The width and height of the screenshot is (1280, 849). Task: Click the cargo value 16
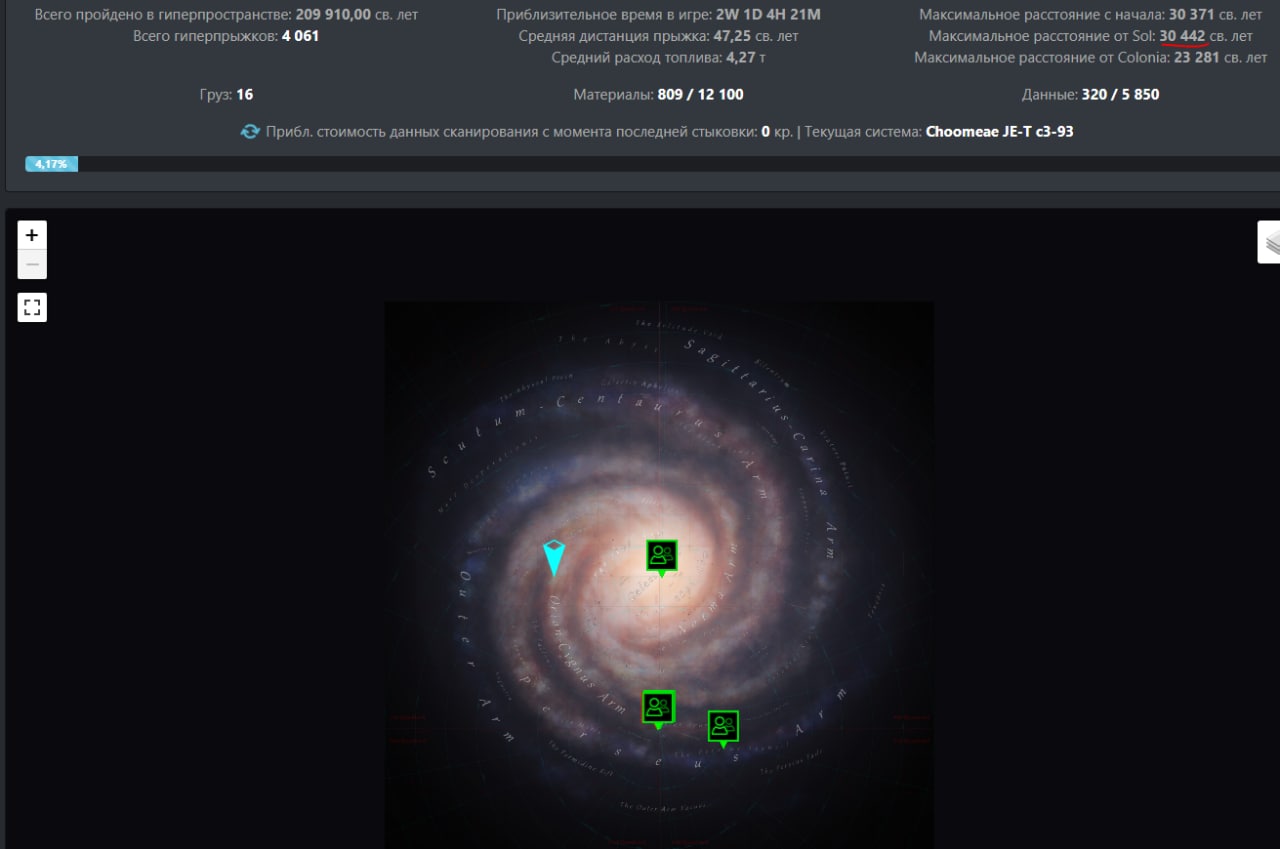(245, 94)
